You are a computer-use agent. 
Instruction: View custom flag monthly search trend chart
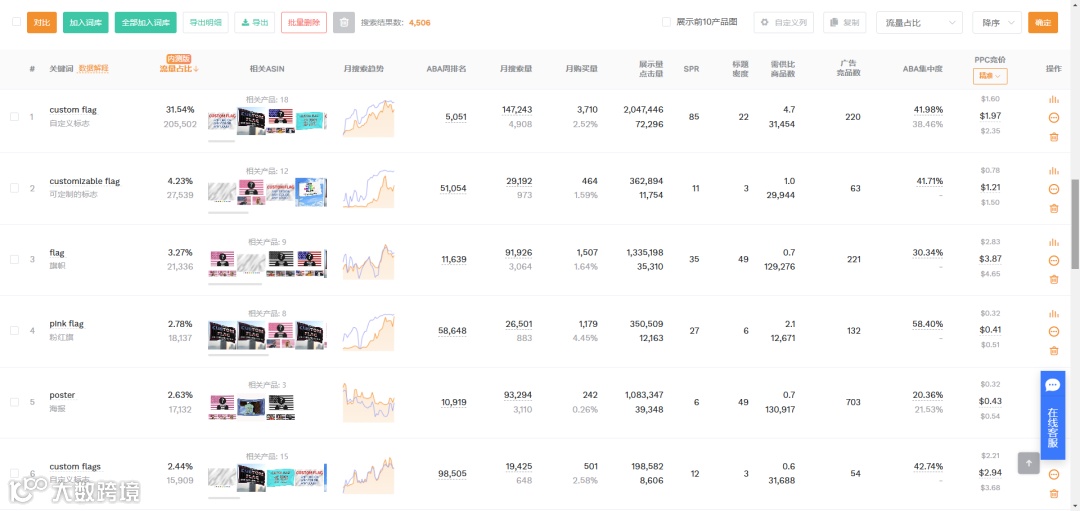(368, 118)
